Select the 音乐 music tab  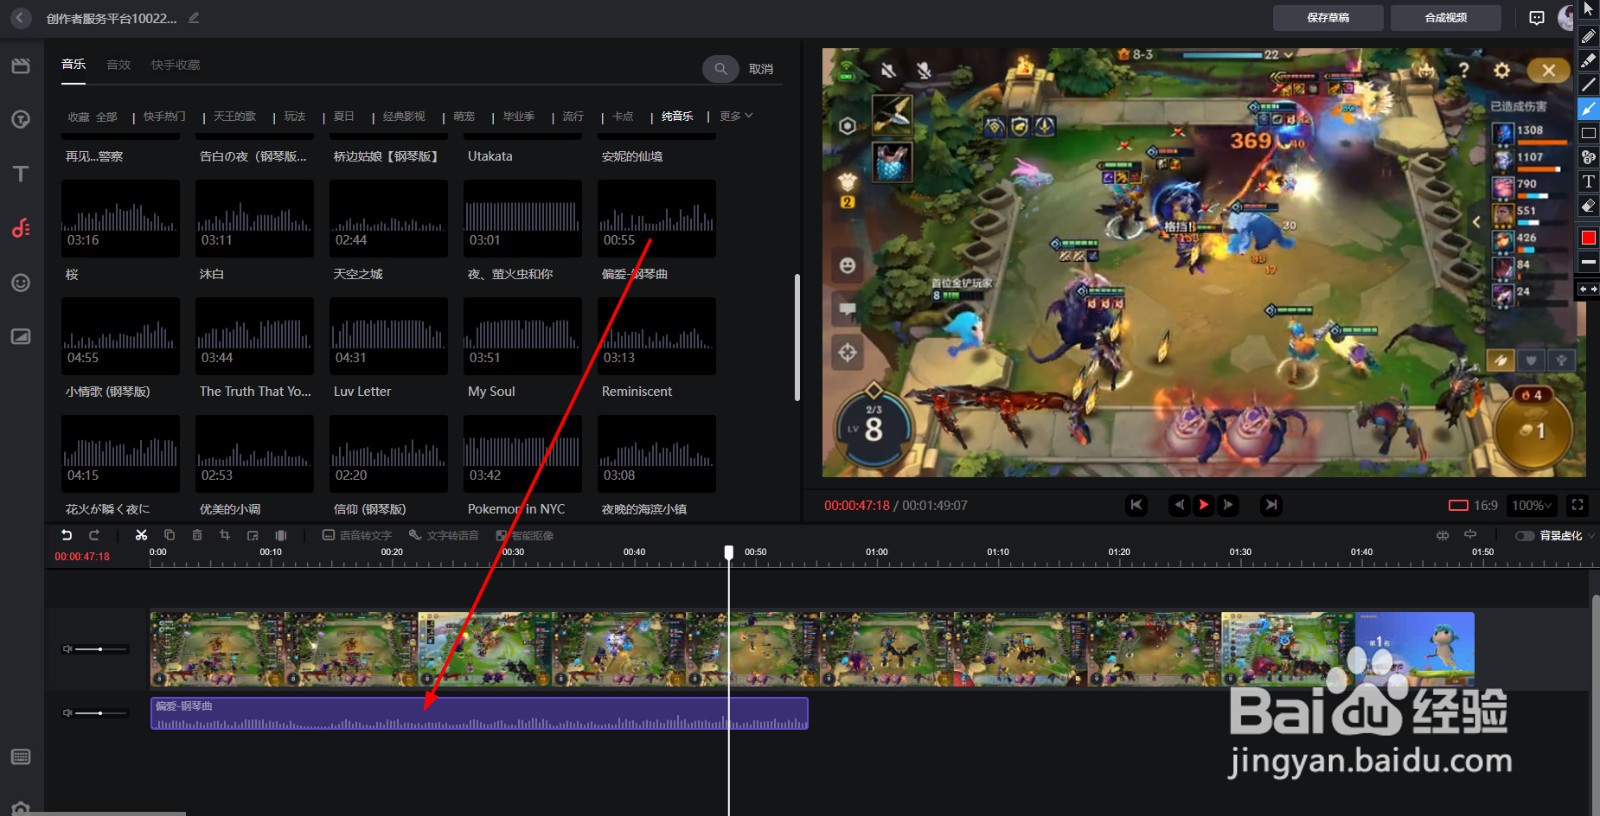(x=74, y=64)
